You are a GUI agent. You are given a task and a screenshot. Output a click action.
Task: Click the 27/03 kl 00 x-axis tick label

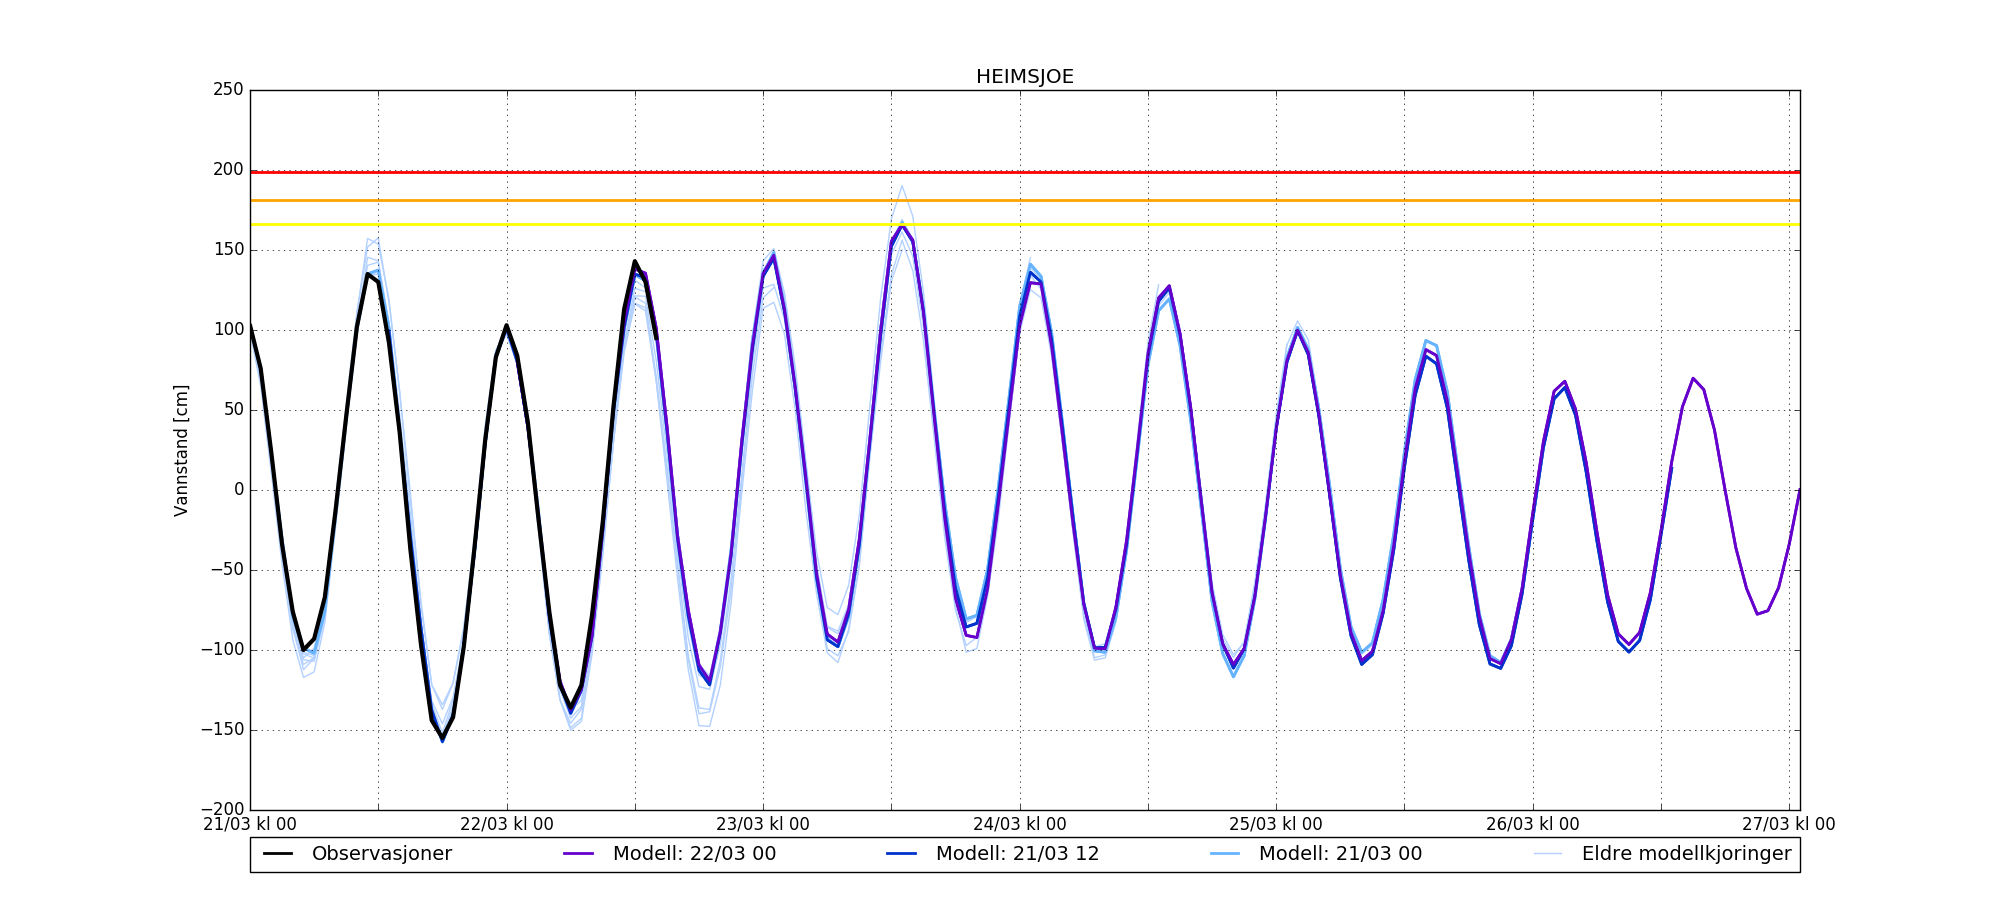[x=1788, y=825]
